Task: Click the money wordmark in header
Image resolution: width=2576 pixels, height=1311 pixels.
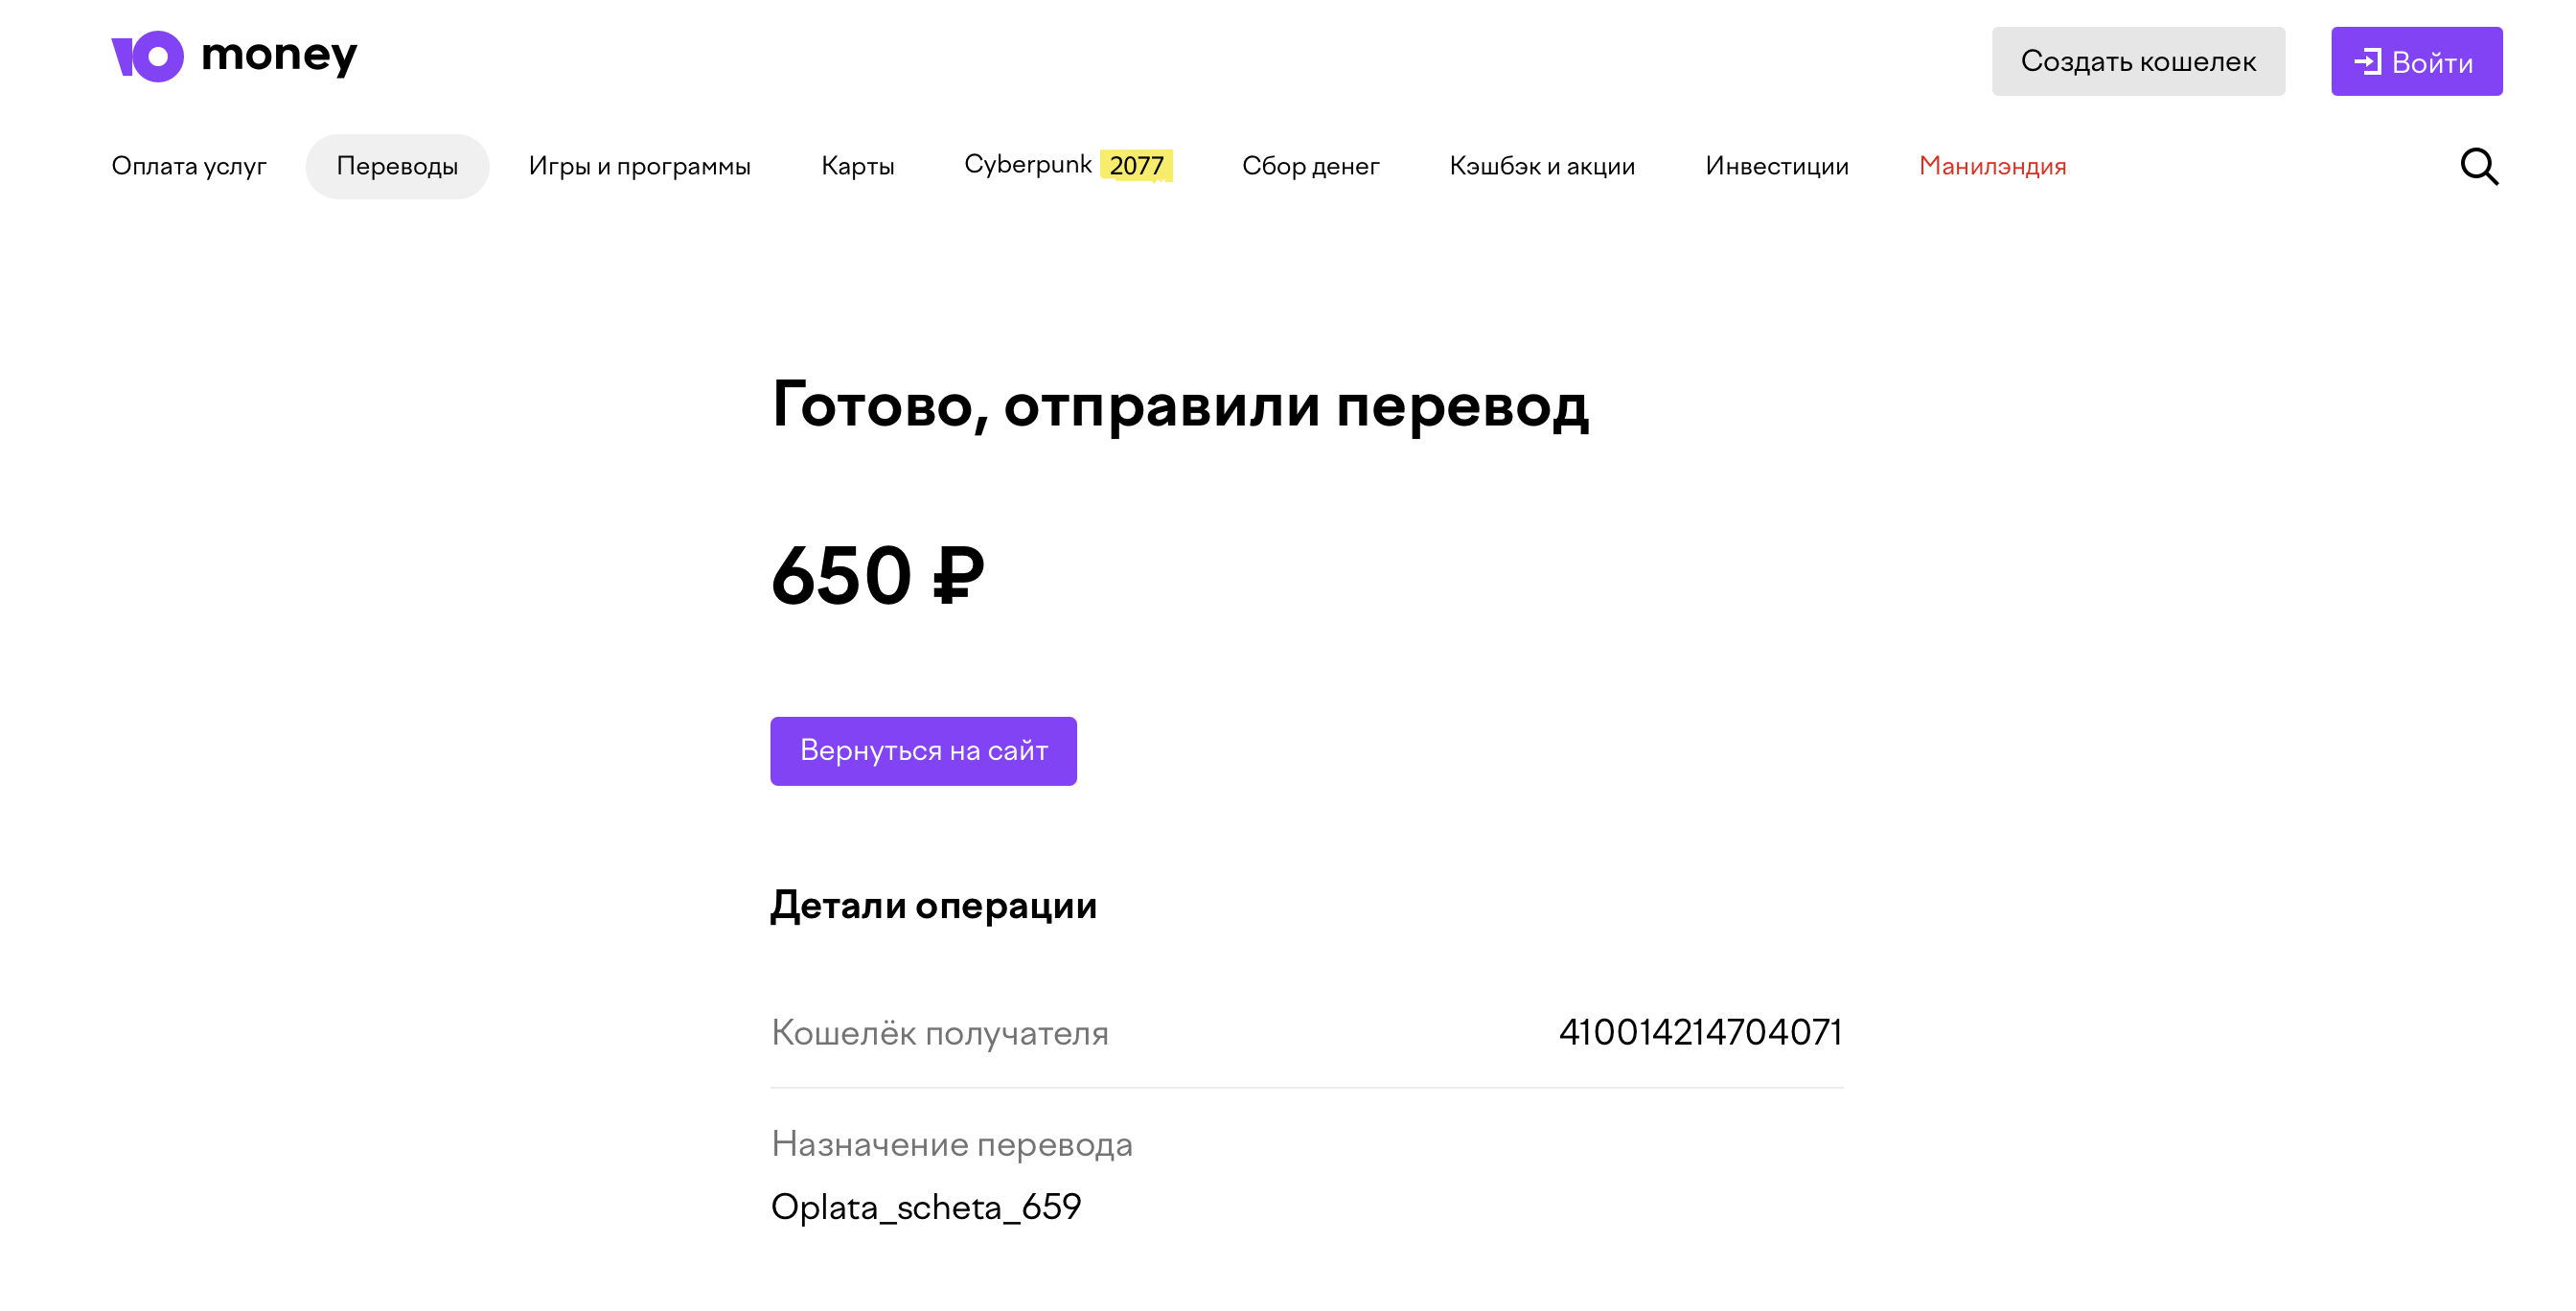Action: (279, 56)
